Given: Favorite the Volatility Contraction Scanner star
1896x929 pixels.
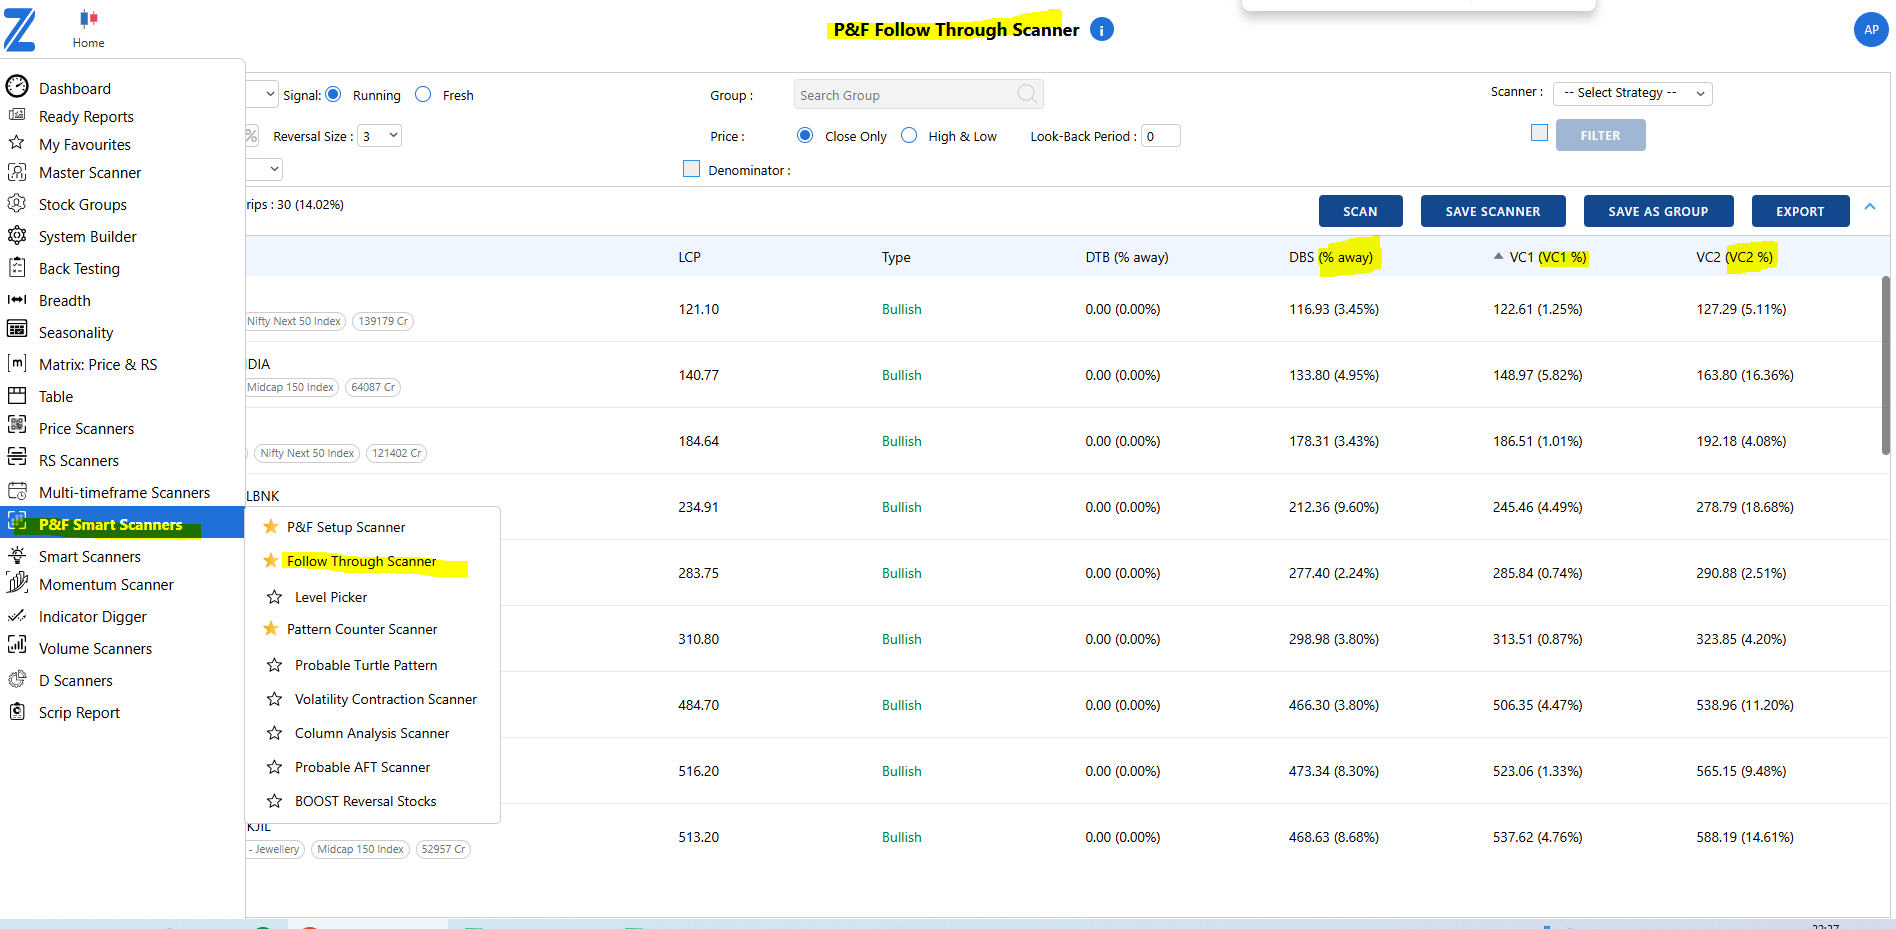Looking at the screenshot, I should tap(274, 699).
